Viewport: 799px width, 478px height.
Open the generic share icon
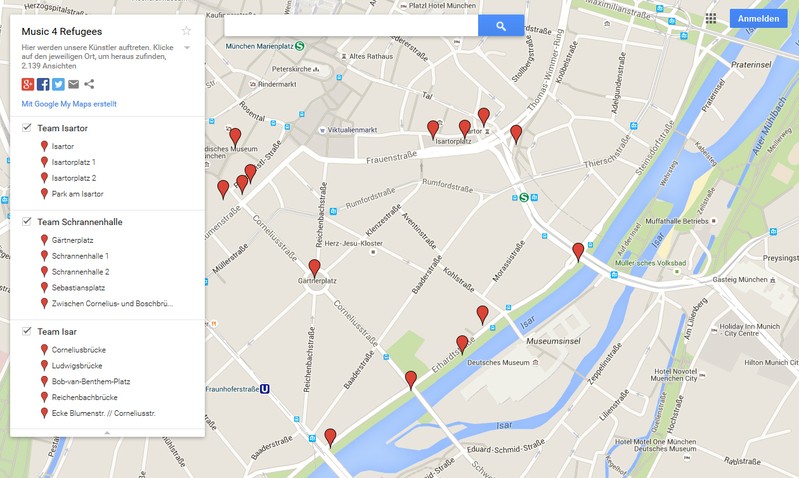coord(89,84)
